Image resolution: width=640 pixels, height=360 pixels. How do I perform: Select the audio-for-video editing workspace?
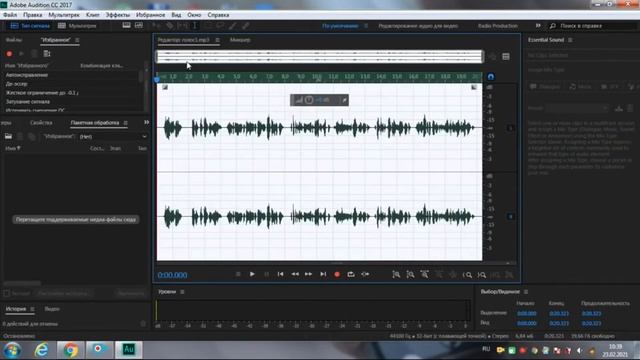[x=418, y=26]
